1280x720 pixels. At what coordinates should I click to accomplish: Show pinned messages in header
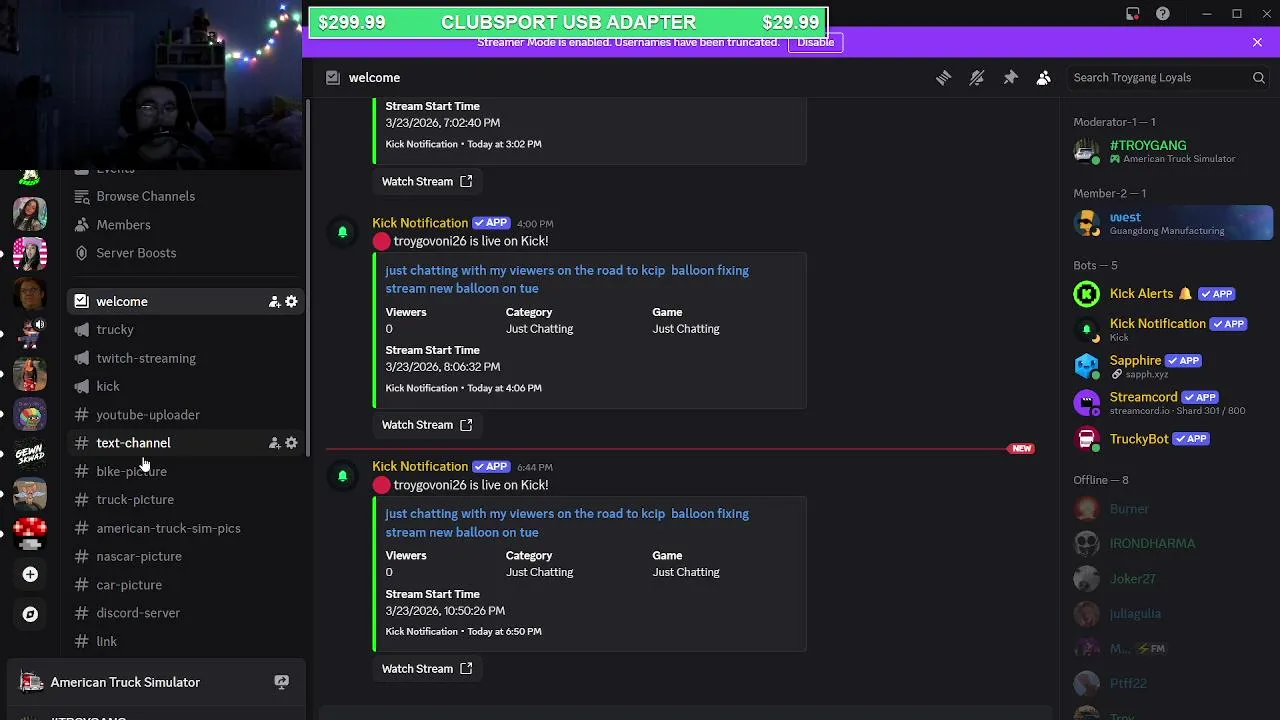1010,77
